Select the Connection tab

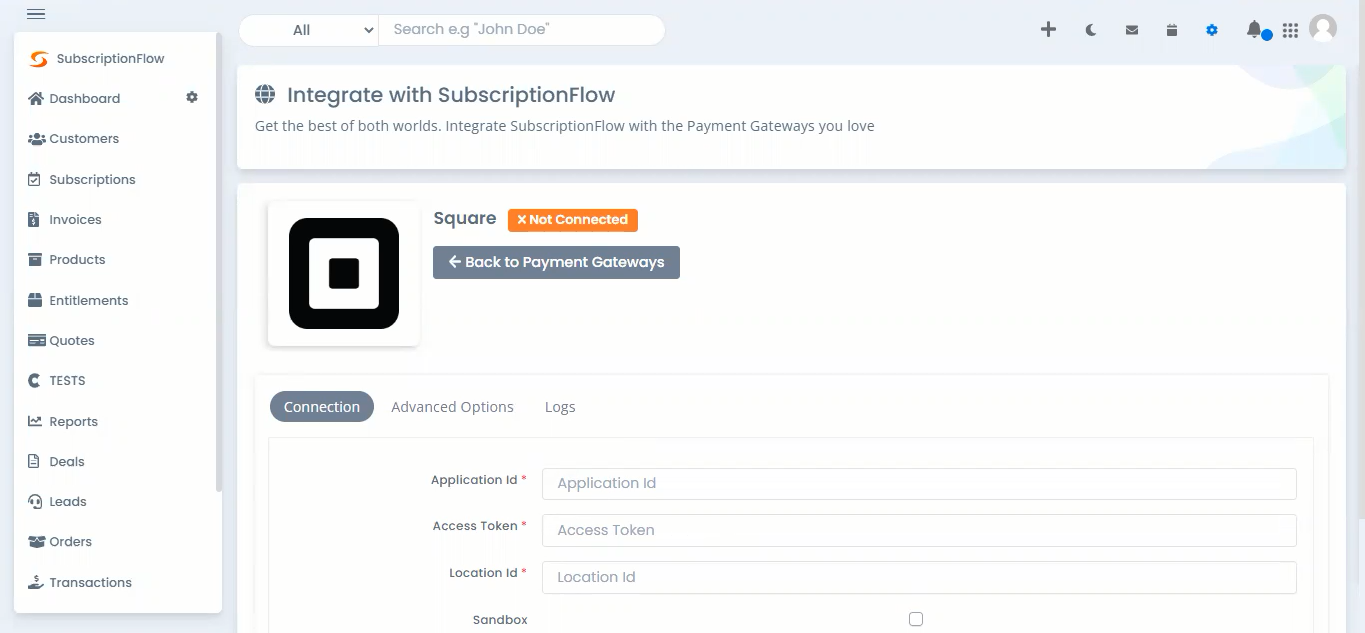pos(322,407)
